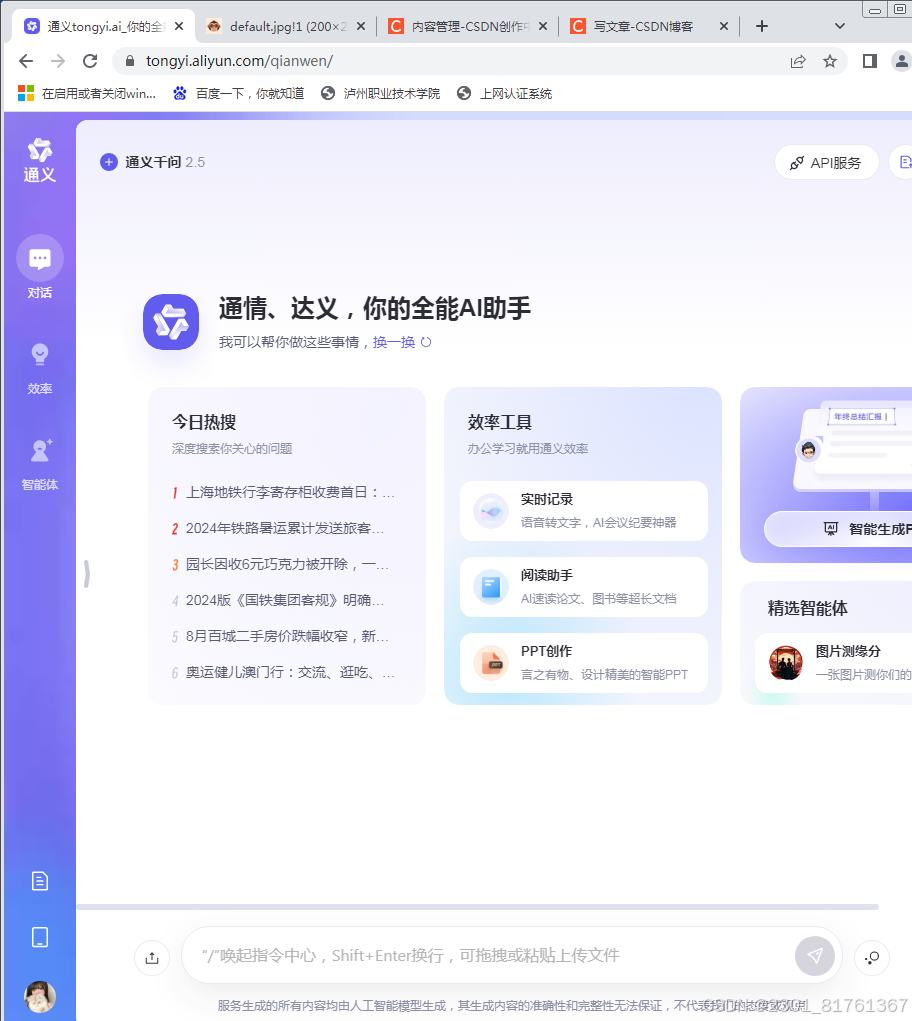912x1021 pixels.
Task: Switch to the default.jpg tab
Action: 285,26
